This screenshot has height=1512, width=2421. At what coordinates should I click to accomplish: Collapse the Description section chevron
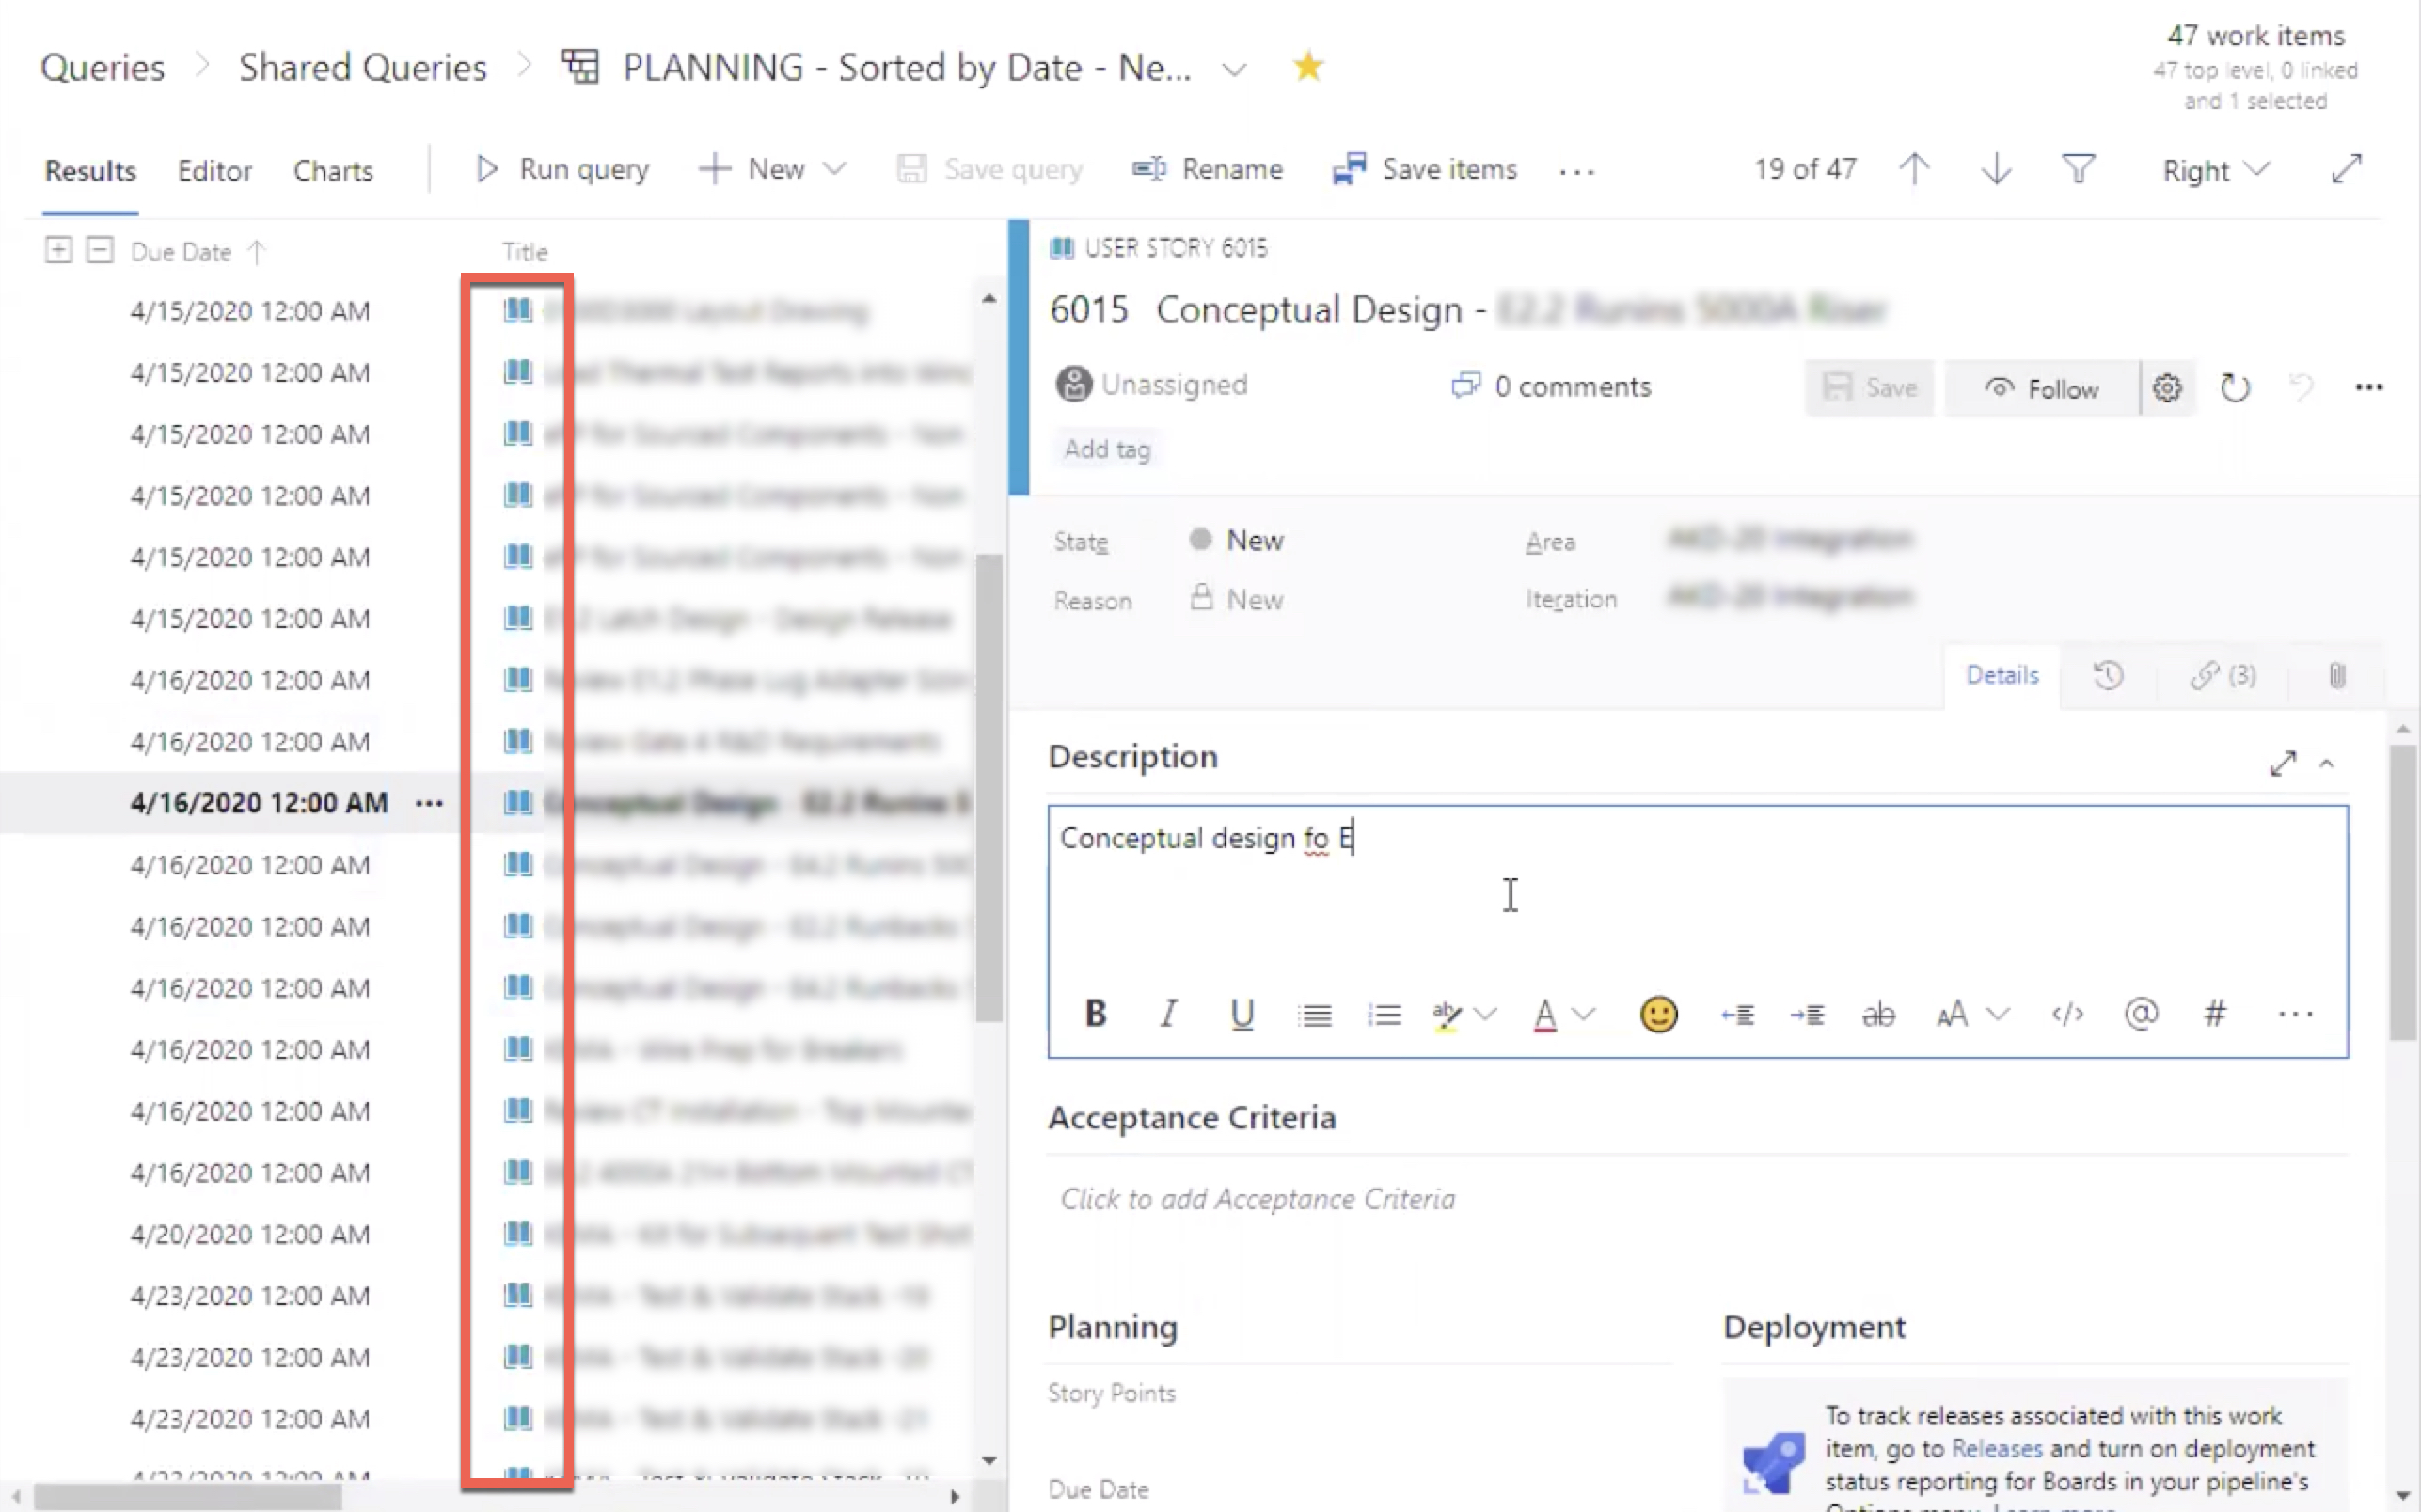2327,765
